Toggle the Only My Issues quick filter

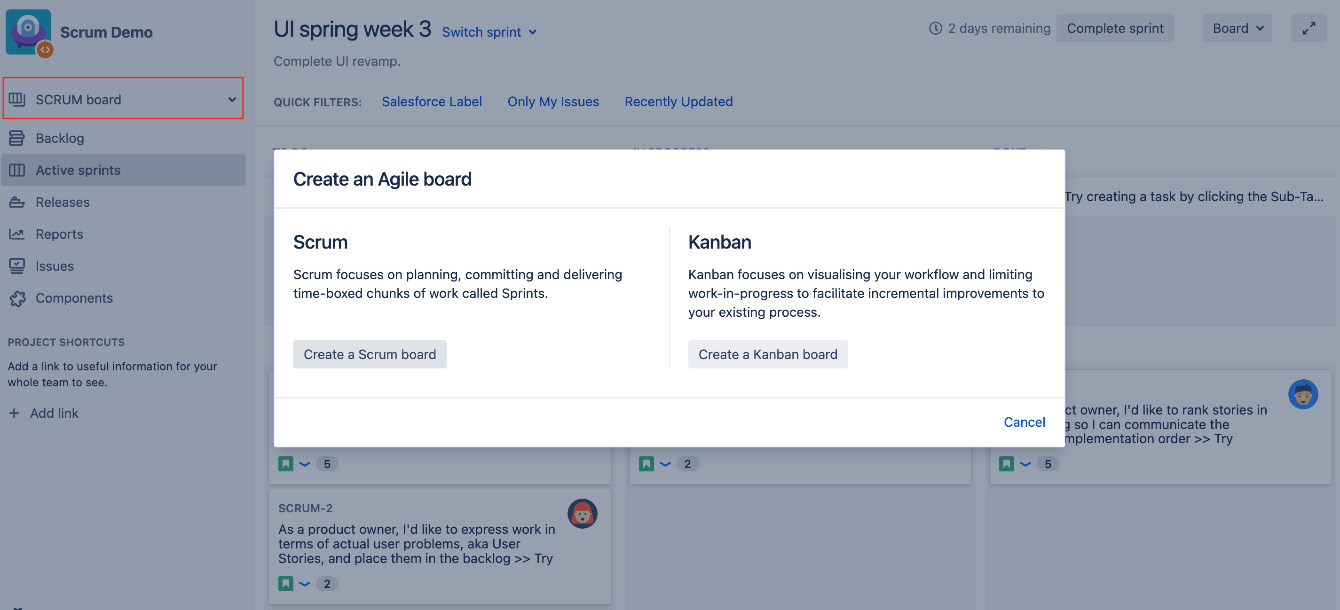553,101
